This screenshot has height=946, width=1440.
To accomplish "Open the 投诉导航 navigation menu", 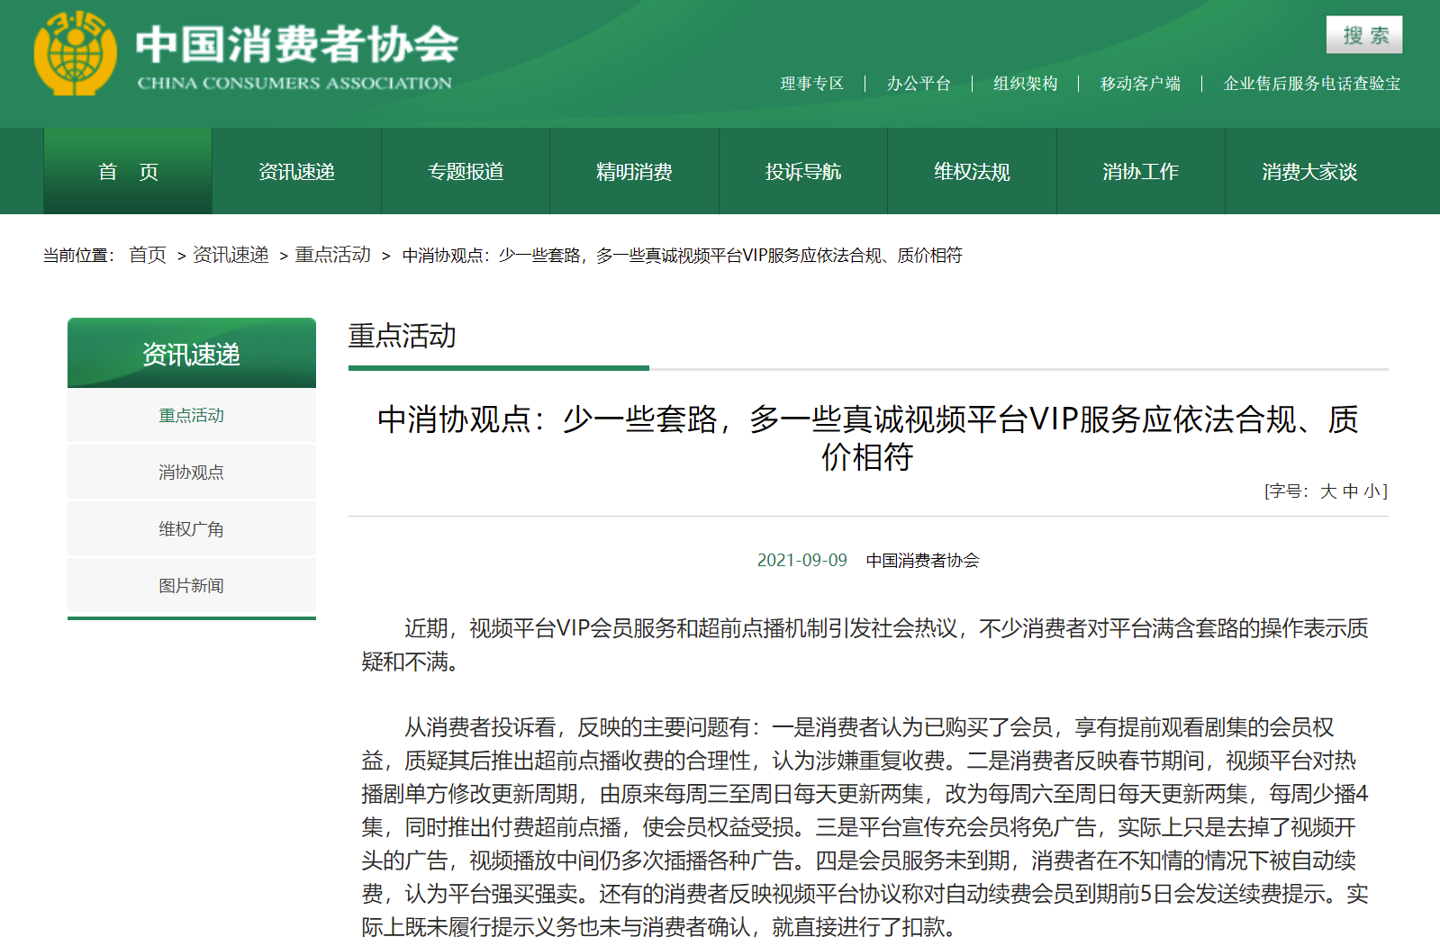I will (x=803, y=172).
